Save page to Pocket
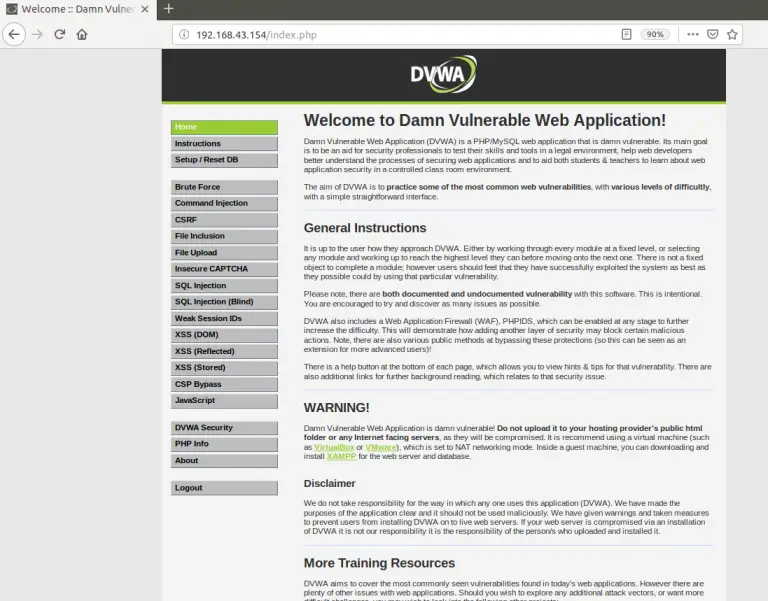The height and width of the screenshot is (601, 768). (712, 34)
